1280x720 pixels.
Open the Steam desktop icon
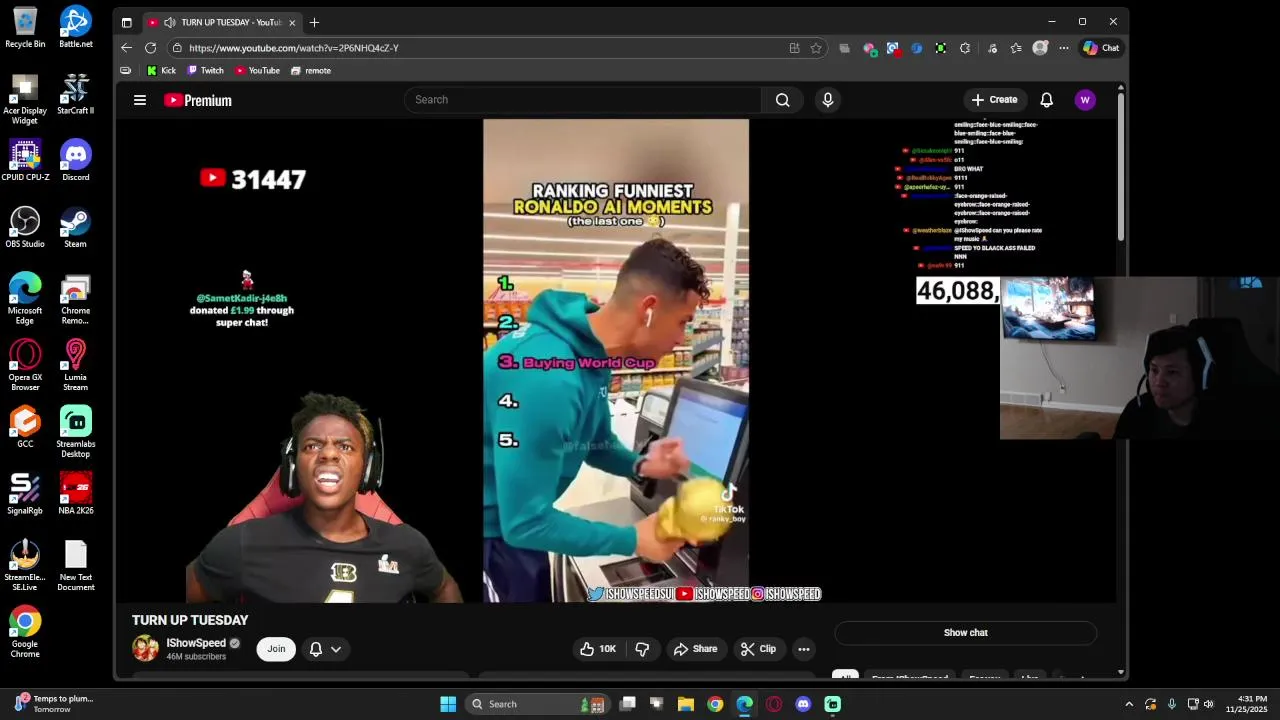point(75,228)
